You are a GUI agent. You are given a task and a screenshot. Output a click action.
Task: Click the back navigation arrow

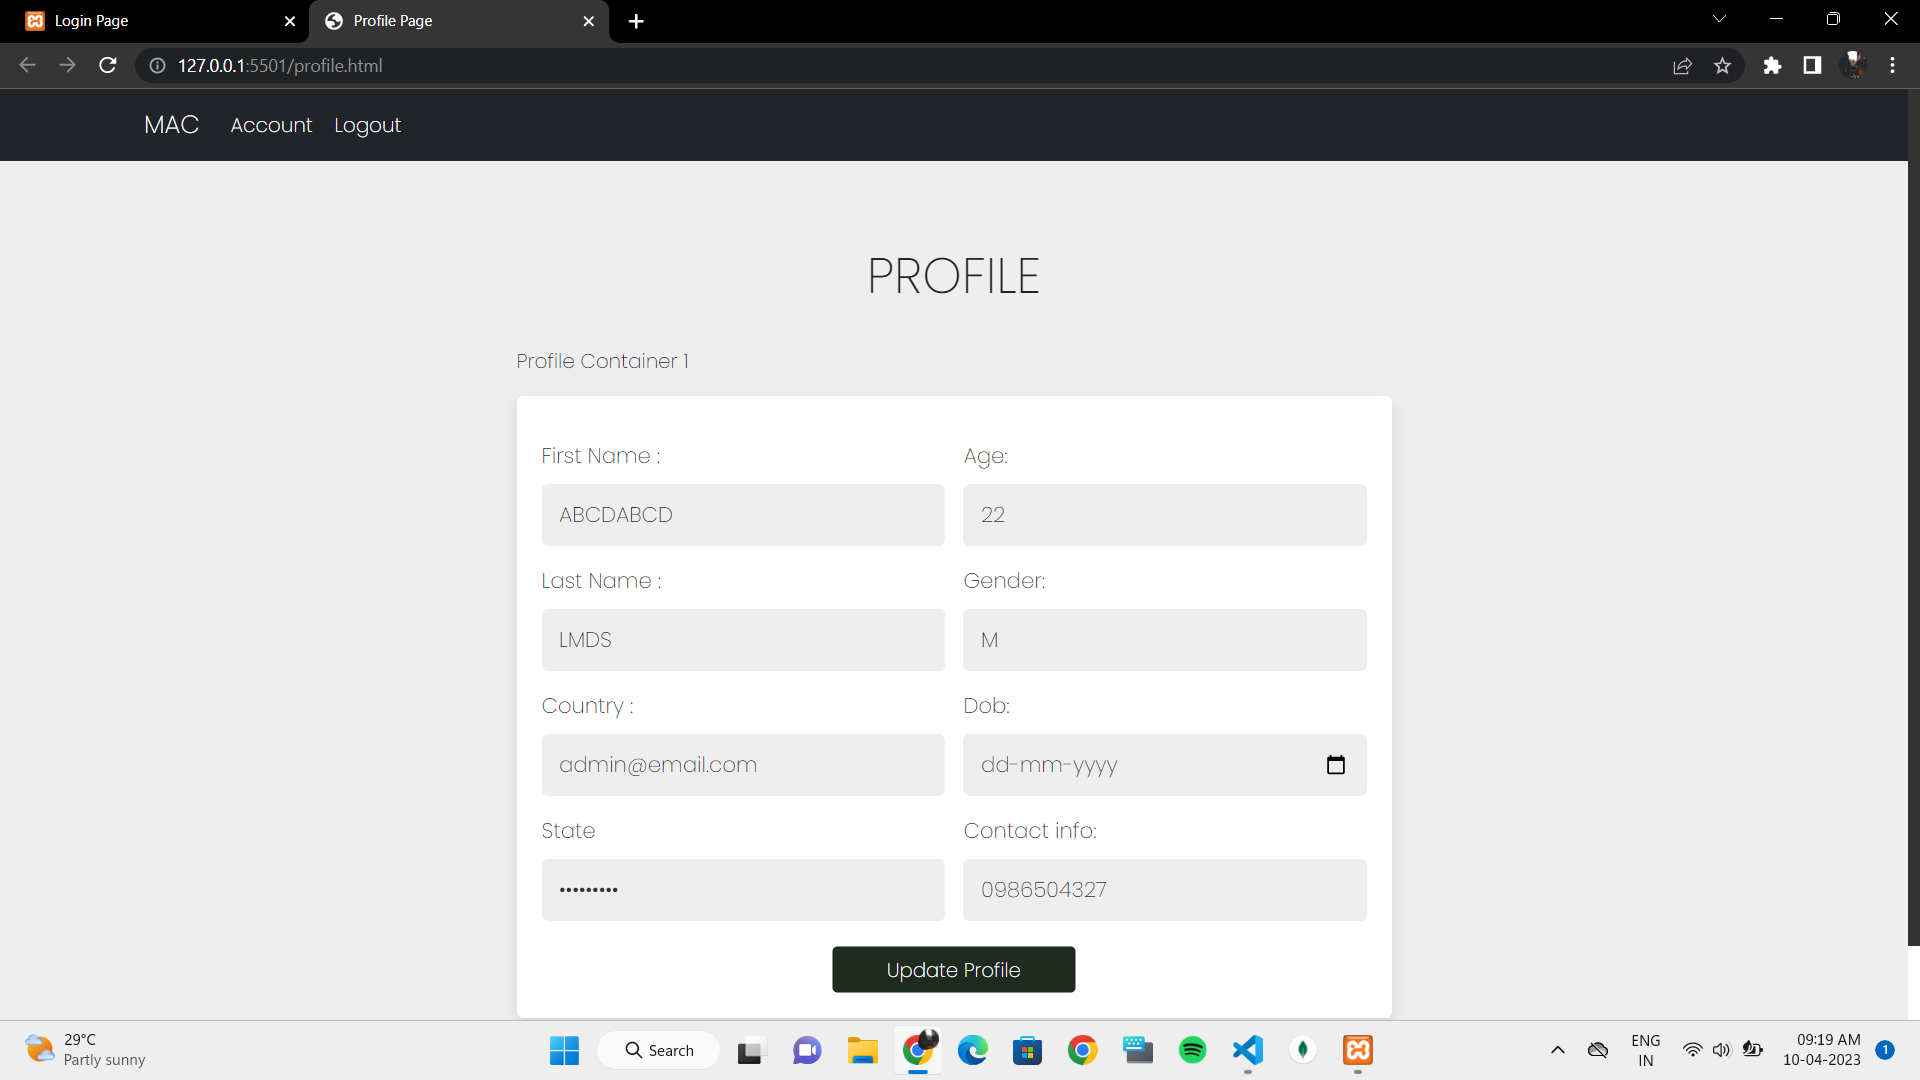[x=26, y=65]
